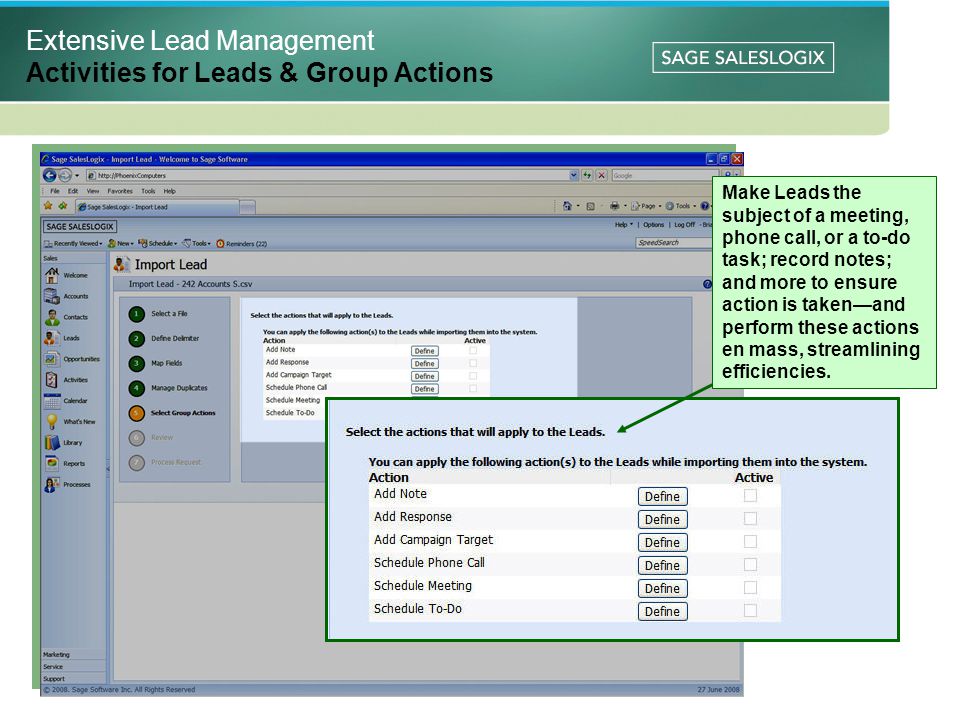Open the Schedule dropdown in SalesLogix toolbar
The image size is (960, 720).
coord(158,244)
